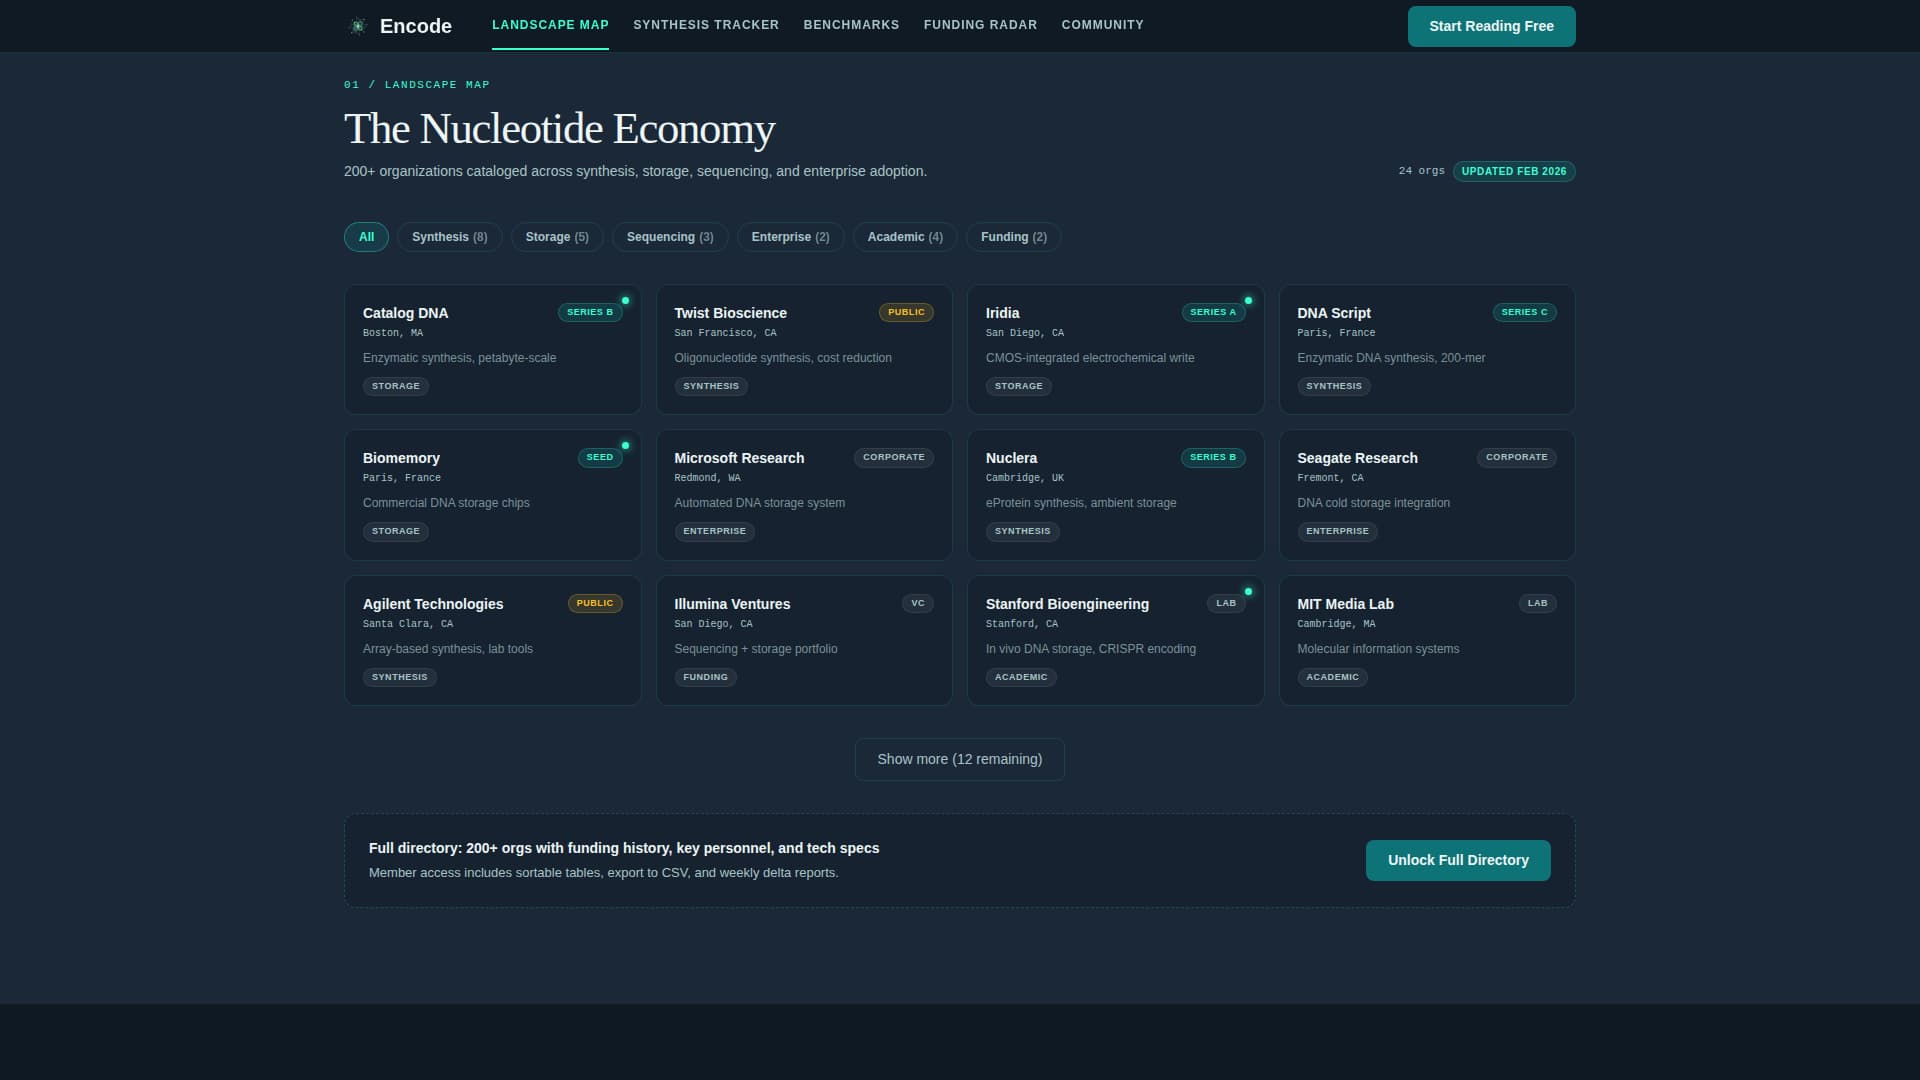Click Academic tag on Stanford Bioengineering card

click(1021, 678)
